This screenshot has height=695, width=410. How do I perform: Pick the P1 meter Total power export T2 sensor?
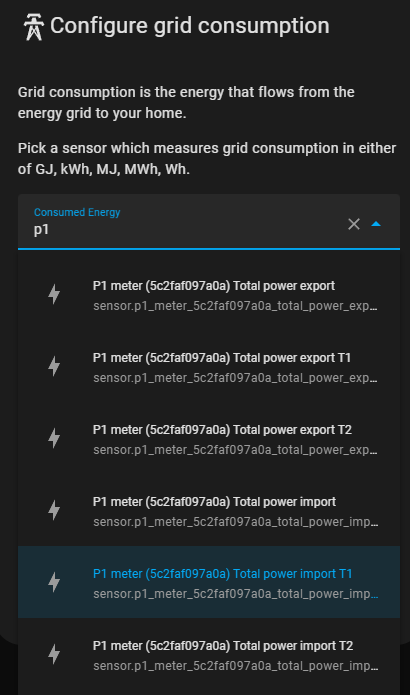209,439
